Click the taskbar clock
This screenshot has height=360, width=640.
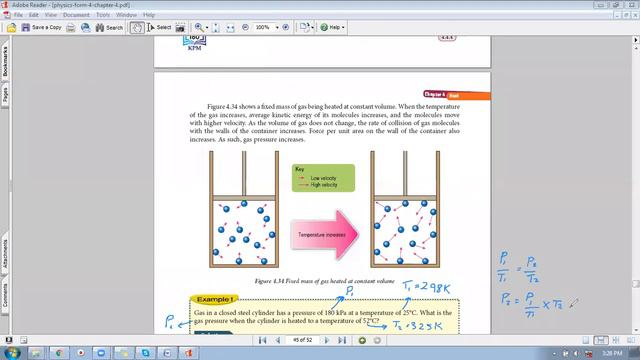pyautogui.click(x=612, y=353)
